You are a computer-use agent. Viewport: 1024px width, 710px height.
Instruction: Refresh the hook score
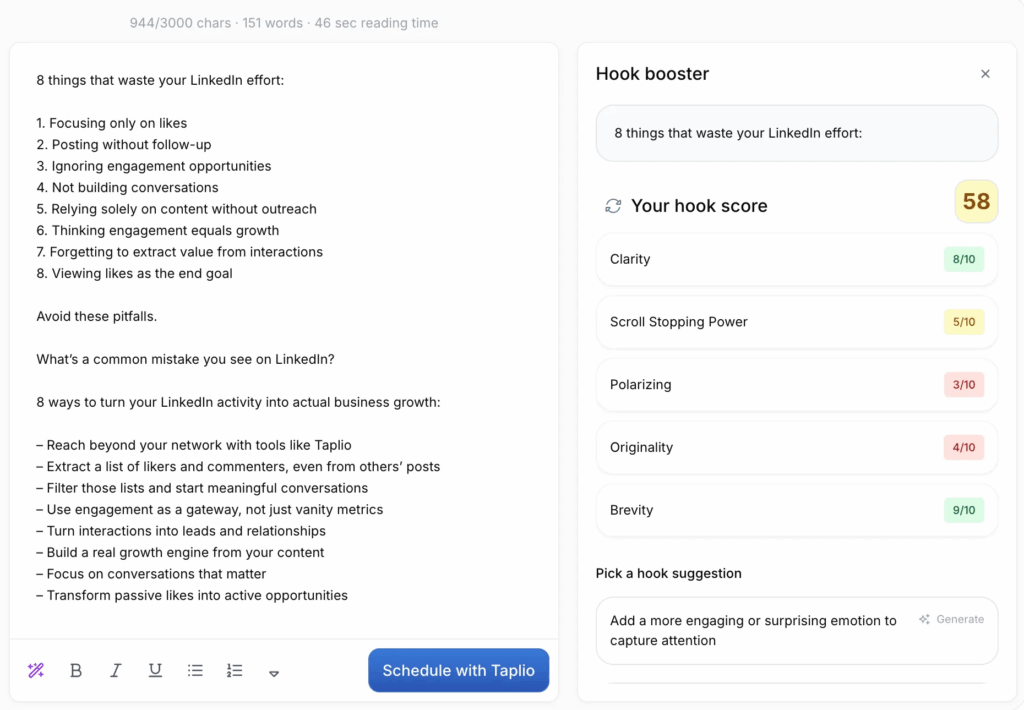click(613, 206)
